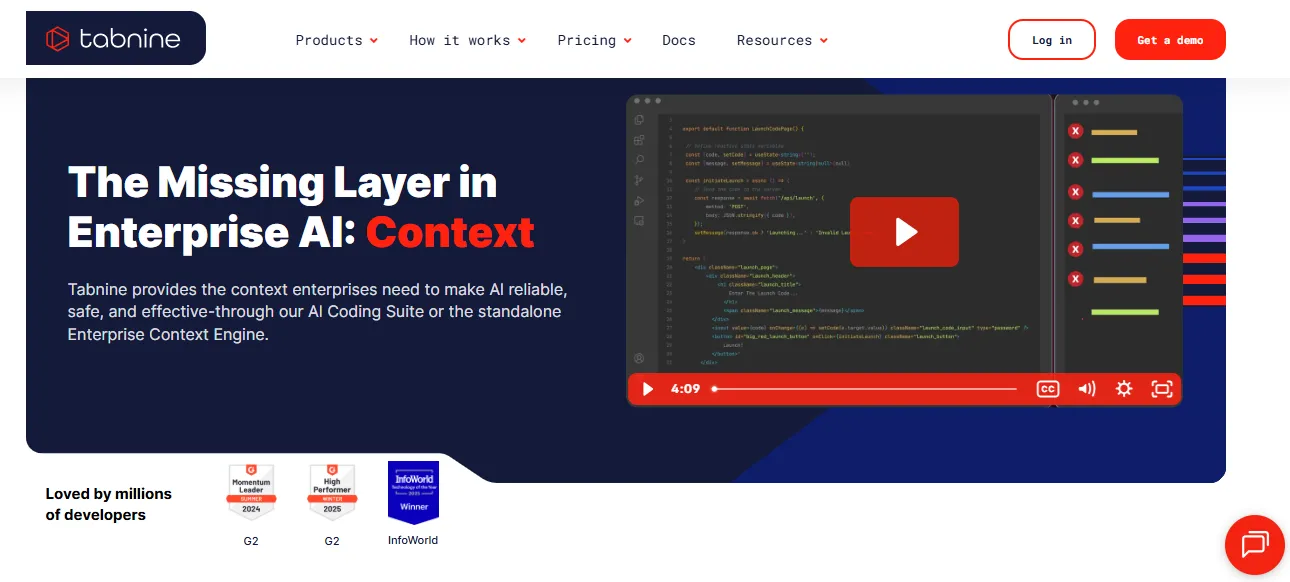1290x582 pixels.
Task: Open the G2 Momentum Leader 2024 badge
Action: [250, 491]
